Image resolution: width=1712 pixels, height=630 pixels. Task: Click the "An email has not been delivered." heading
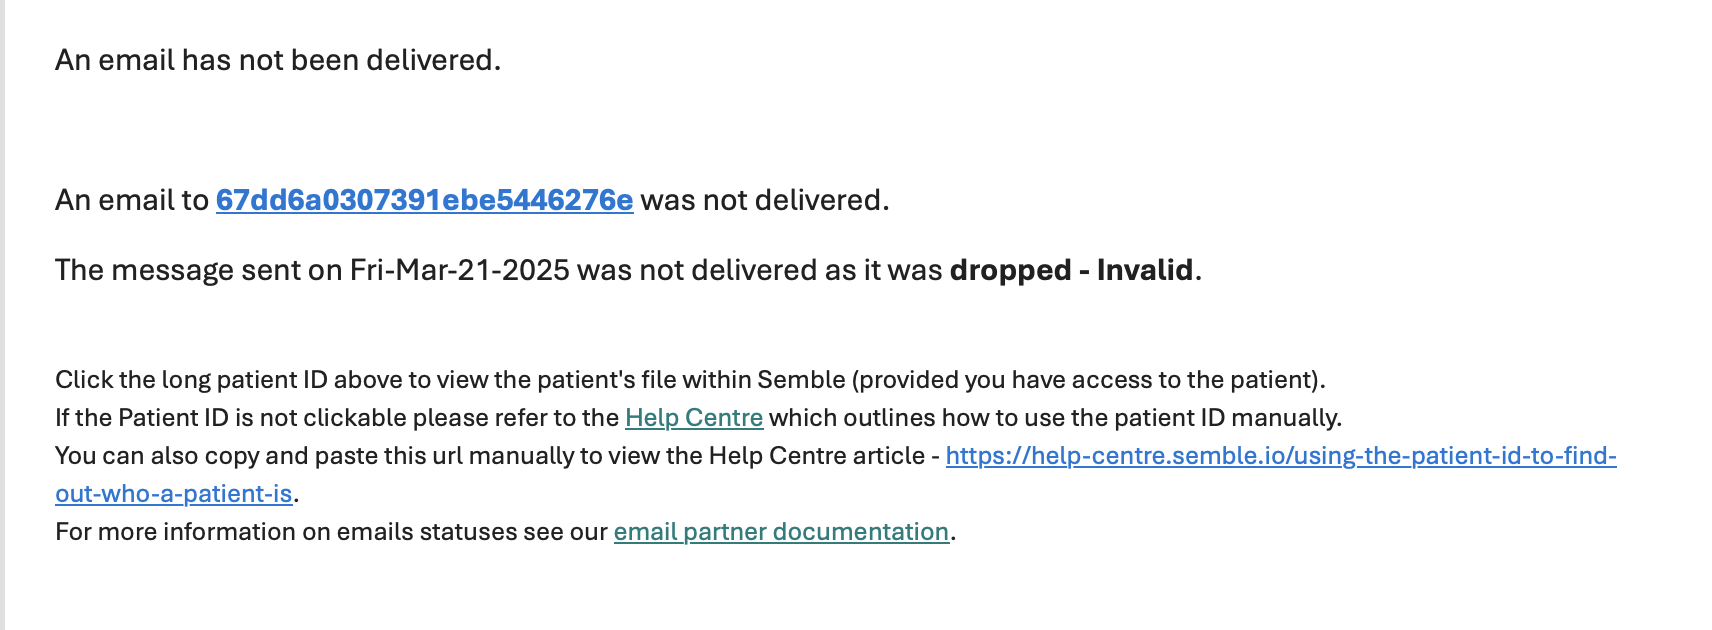point(277,61)
